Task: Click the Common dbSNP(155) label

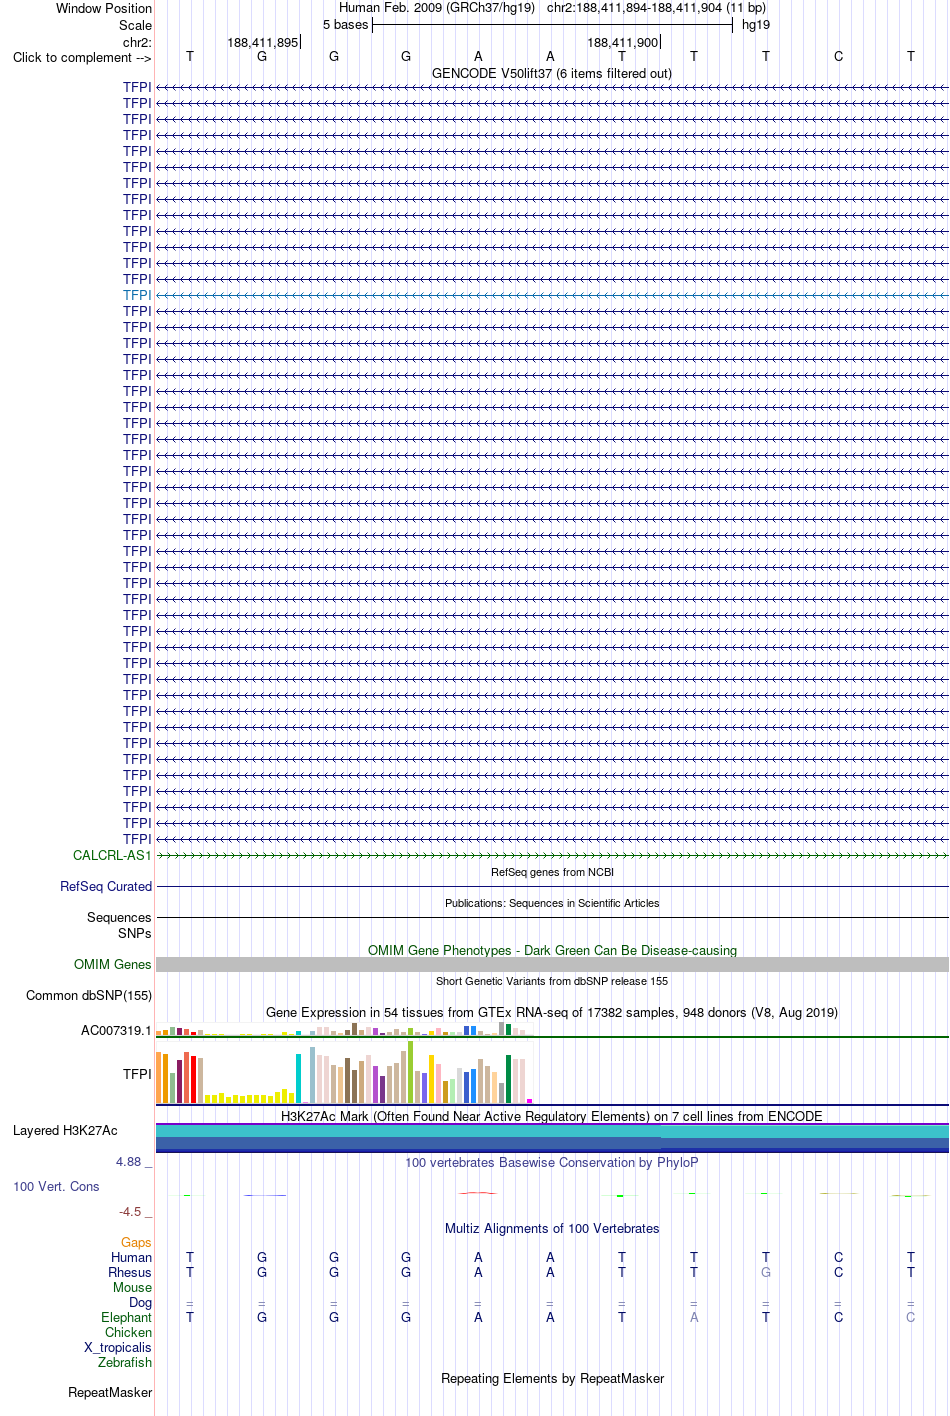Action: [89, 995]
